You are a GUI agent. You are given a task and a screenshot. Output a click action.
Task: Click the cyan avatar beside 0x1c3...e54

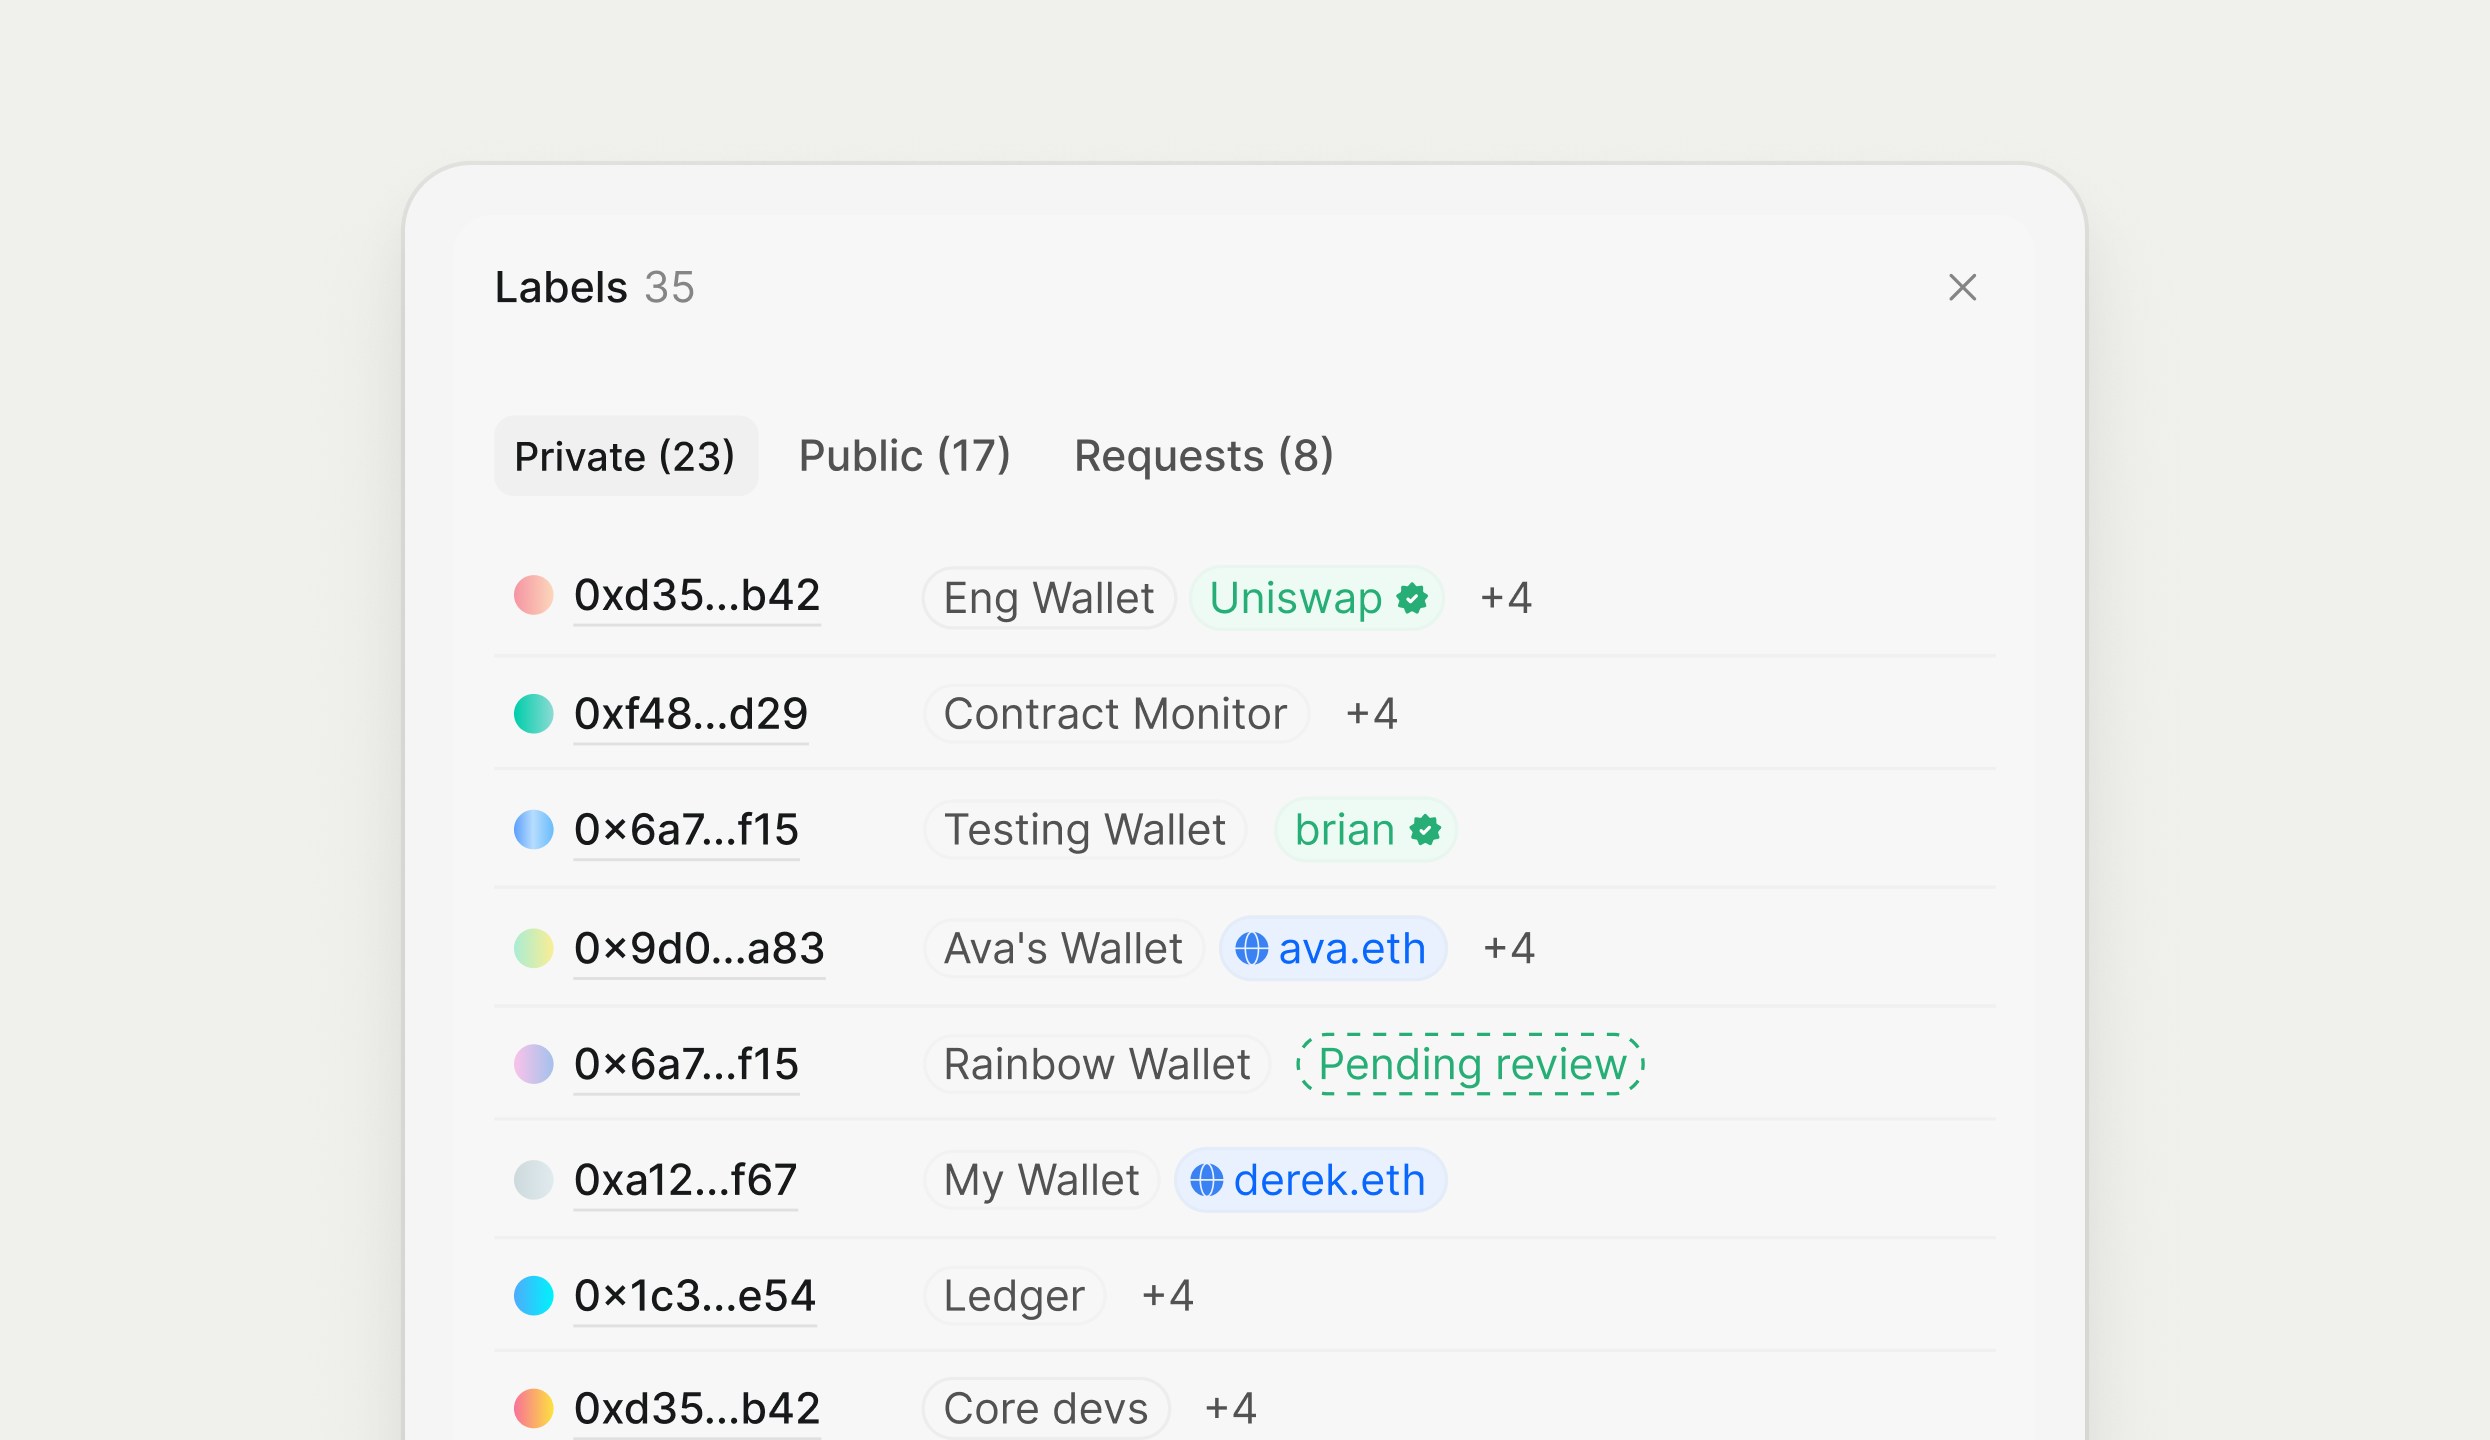coord(534,1296)
